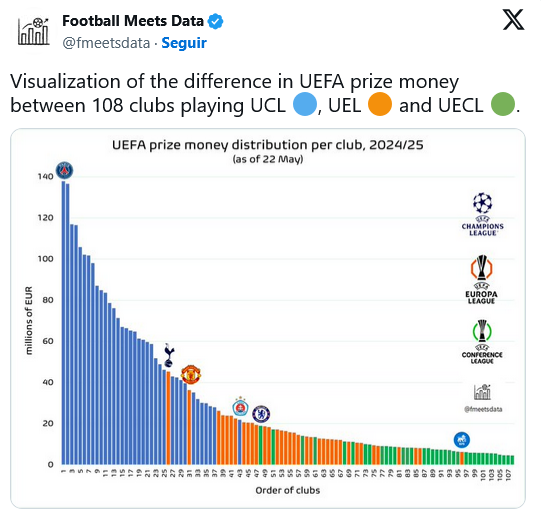Click the Manchester United crest
541x517 pixels.
(x=191, y=375)
